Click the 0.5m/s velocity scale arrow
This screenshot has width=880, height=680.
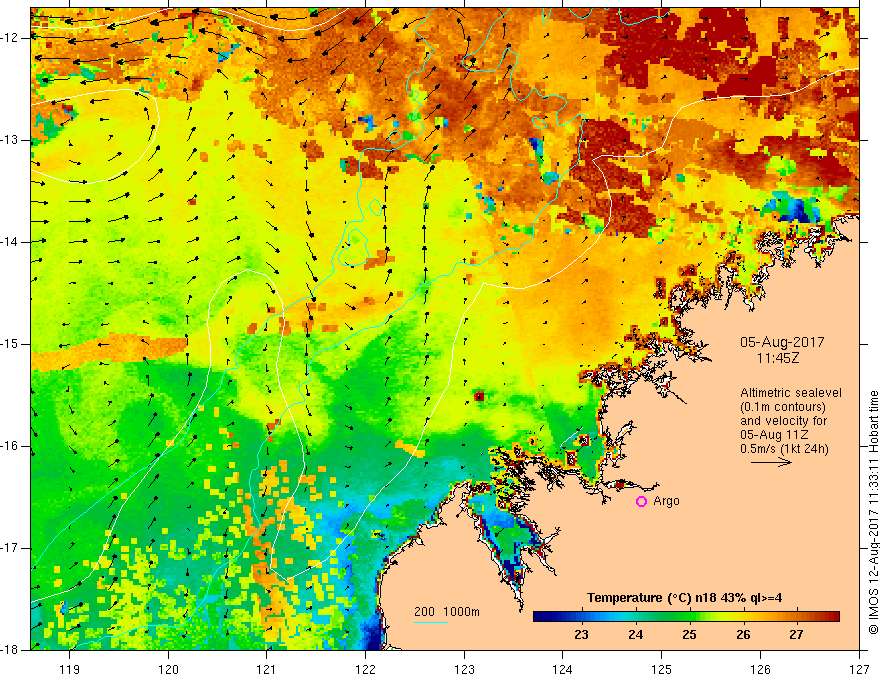coord(771,462)
